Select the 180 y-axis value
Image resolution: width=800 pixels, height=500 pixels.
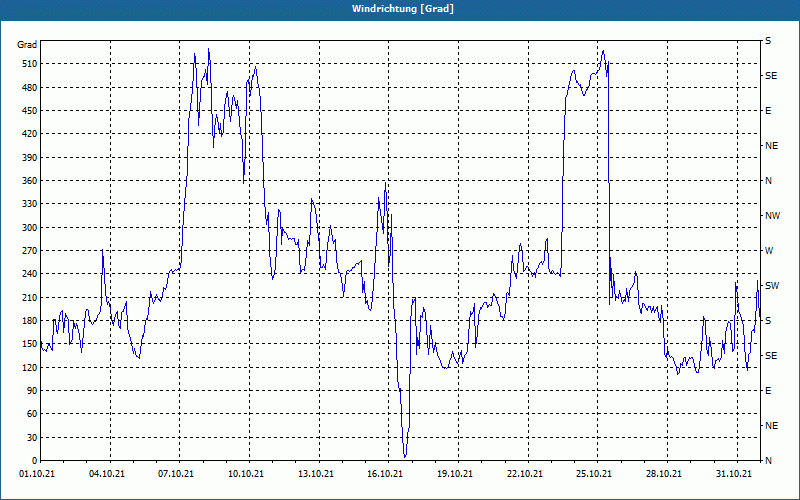30,321
